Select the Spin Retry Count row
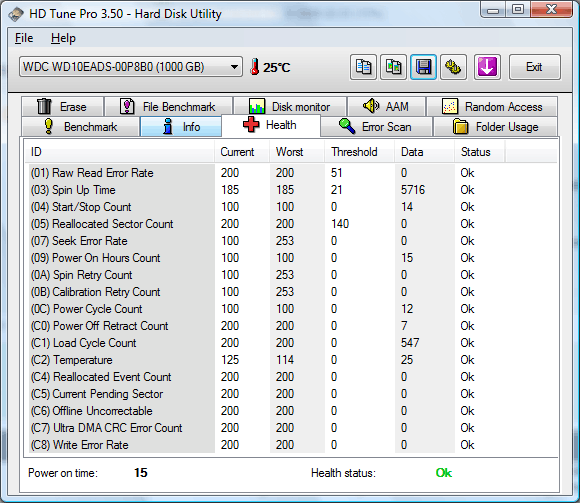Screen dimensions: 580x503 (291, 275)
